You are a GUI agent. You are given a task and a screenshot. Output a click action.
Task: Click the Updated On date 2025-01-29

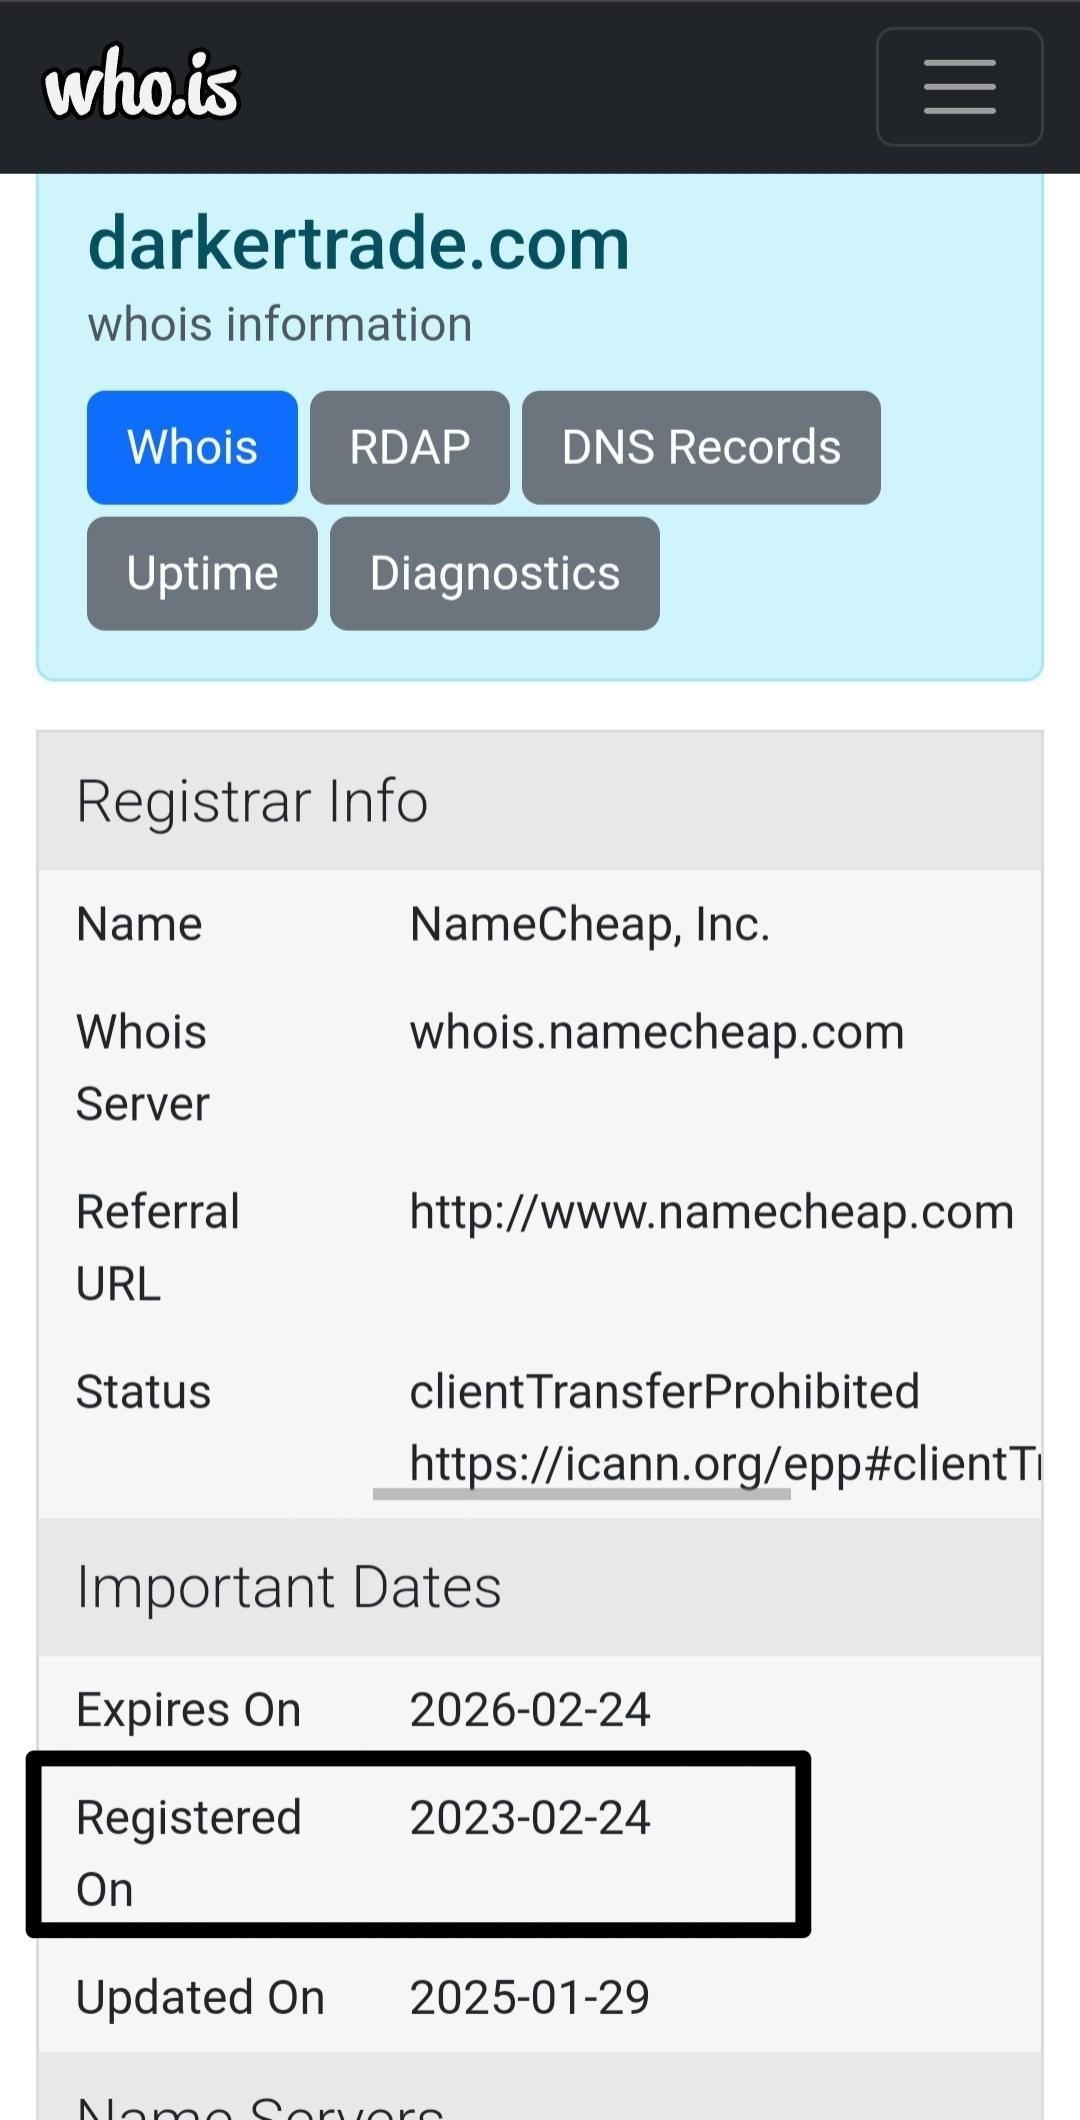[x=530, y=1998]
